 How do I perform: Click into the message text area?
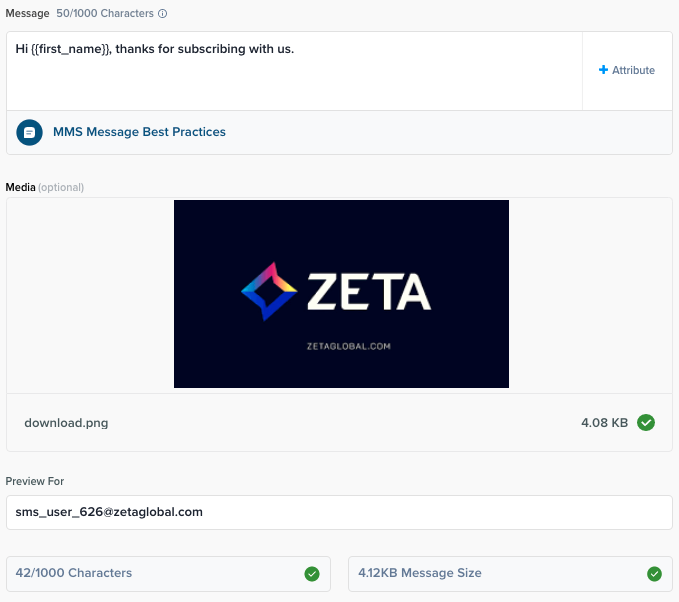[290, 75]
